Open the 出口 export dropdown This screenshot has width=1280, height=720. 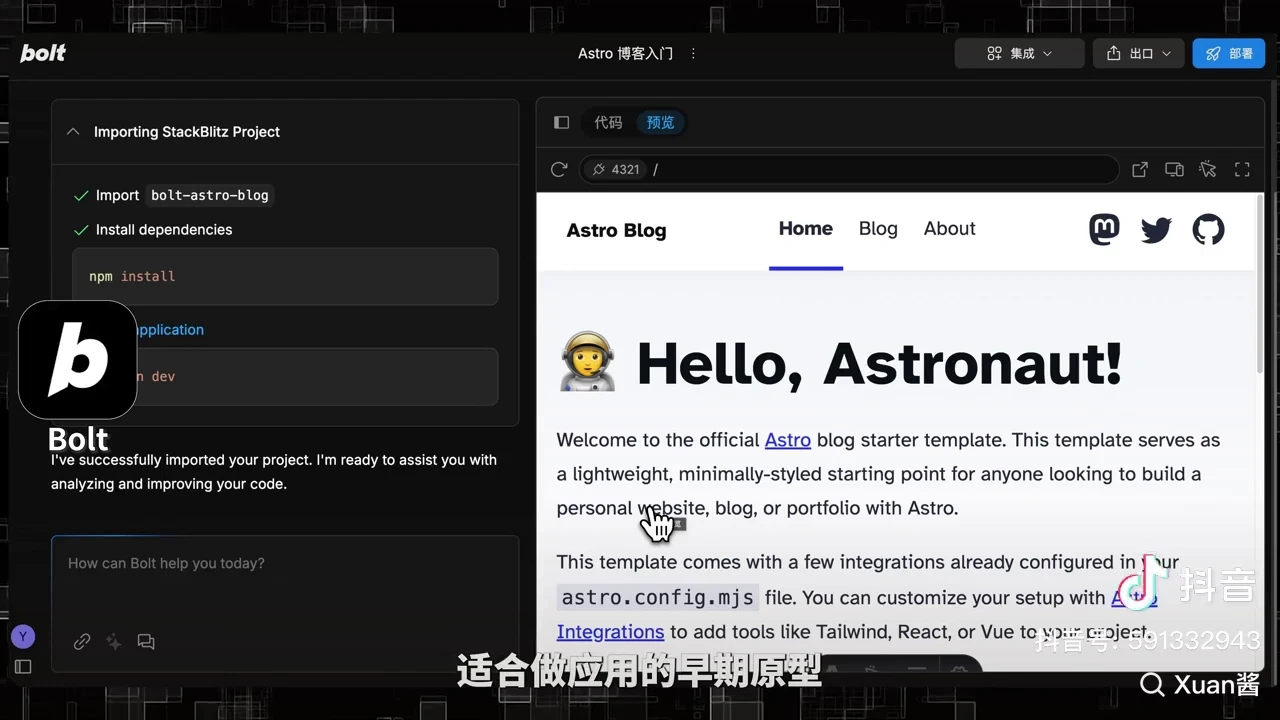tap(1138, 53)
